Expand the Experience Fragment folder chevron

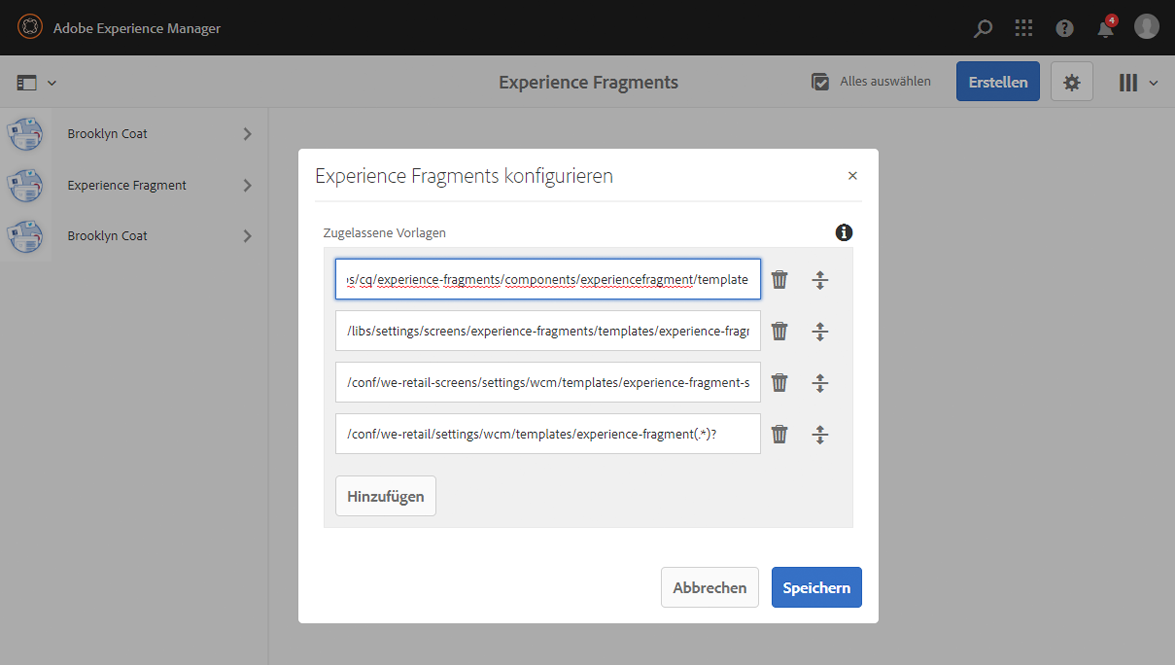coord(247,185)
